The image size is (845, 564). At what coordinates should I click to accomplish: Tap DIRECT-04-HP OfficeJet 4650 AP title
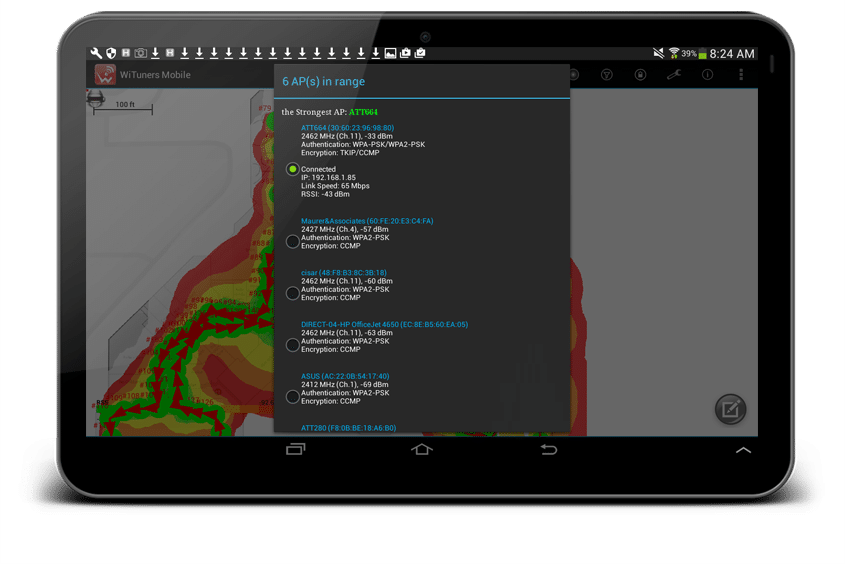[x=384, y=324]
